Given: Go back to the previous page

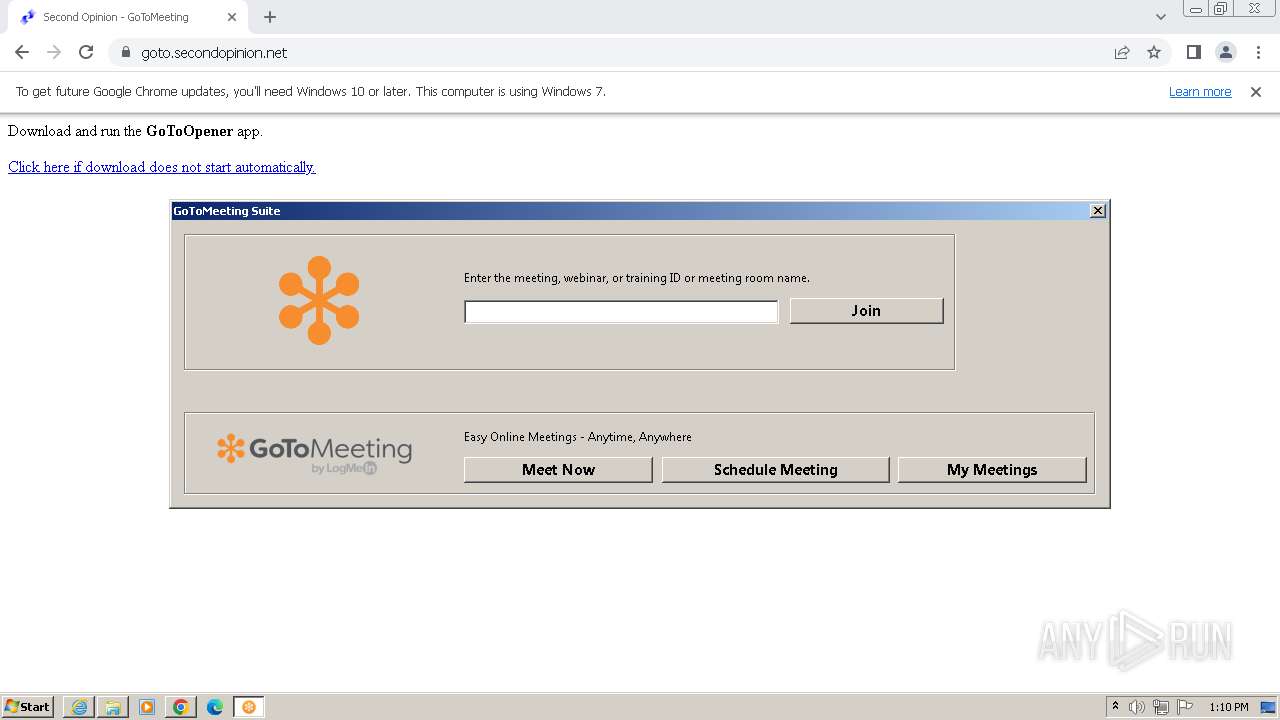Looking at the screenshot, I should (x=22, y=52).
